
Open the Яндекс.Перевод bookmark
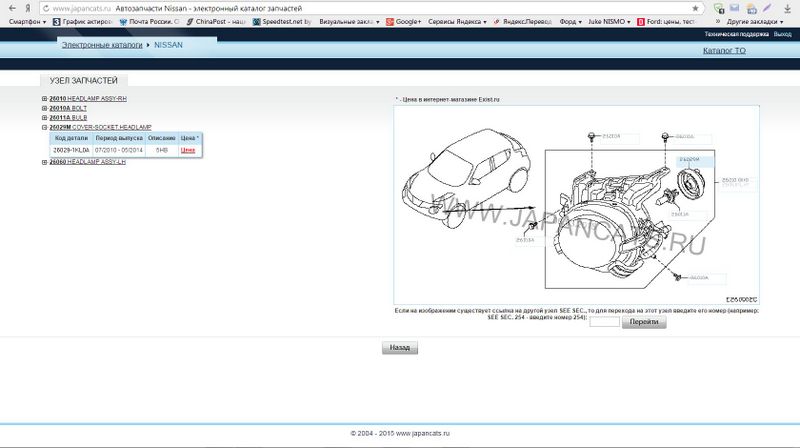pyautogui.click(x=522, y=21)
